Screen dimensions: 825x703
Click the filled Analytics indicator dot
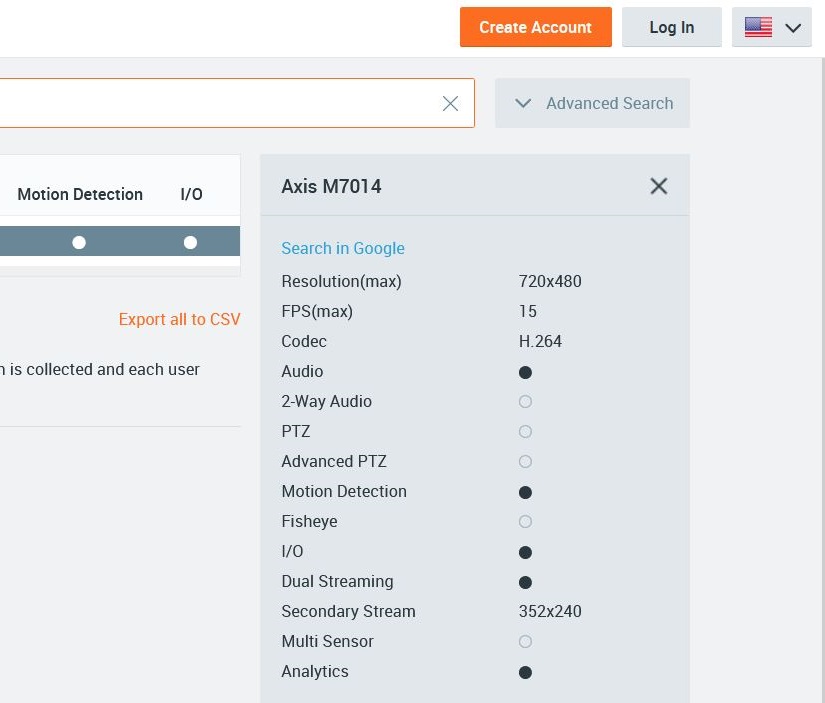tap(525, 672)
